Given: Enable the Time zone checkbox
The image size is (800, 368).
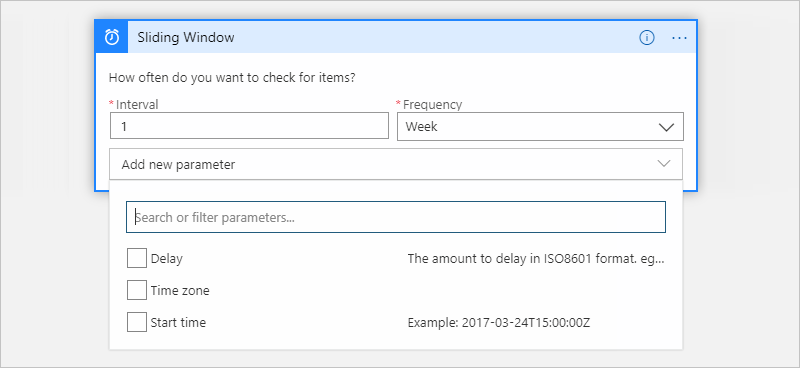Looking at the screenshot, I should coord(136,290).
